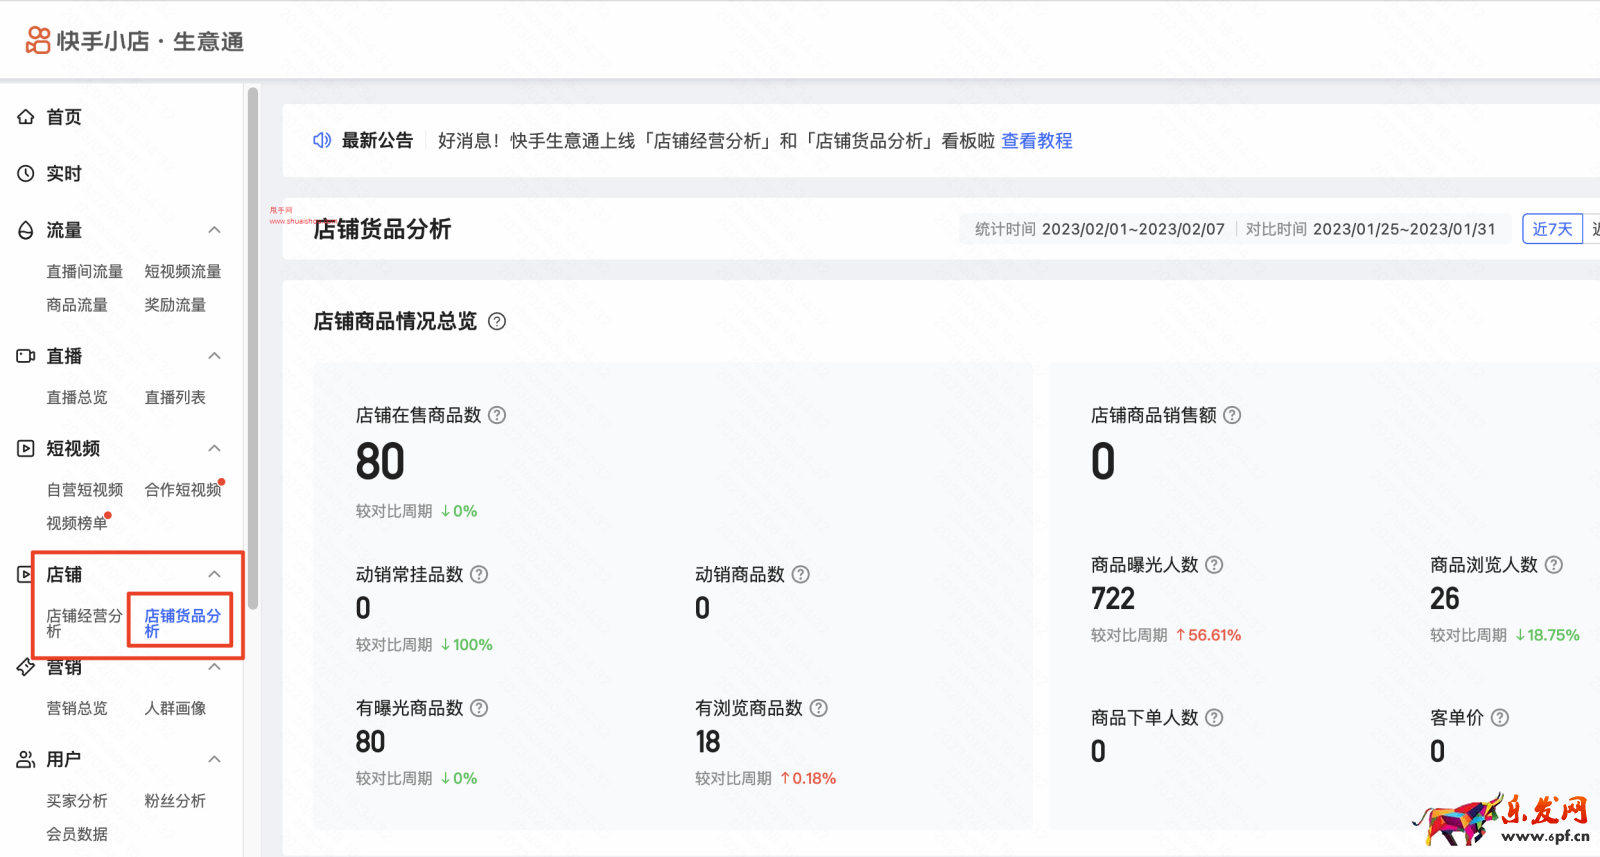Image resolution: width=1600 pixels, height=857 pixels.
Task: Open help icon next to 客单价
Action: [x=1500, y=718]
